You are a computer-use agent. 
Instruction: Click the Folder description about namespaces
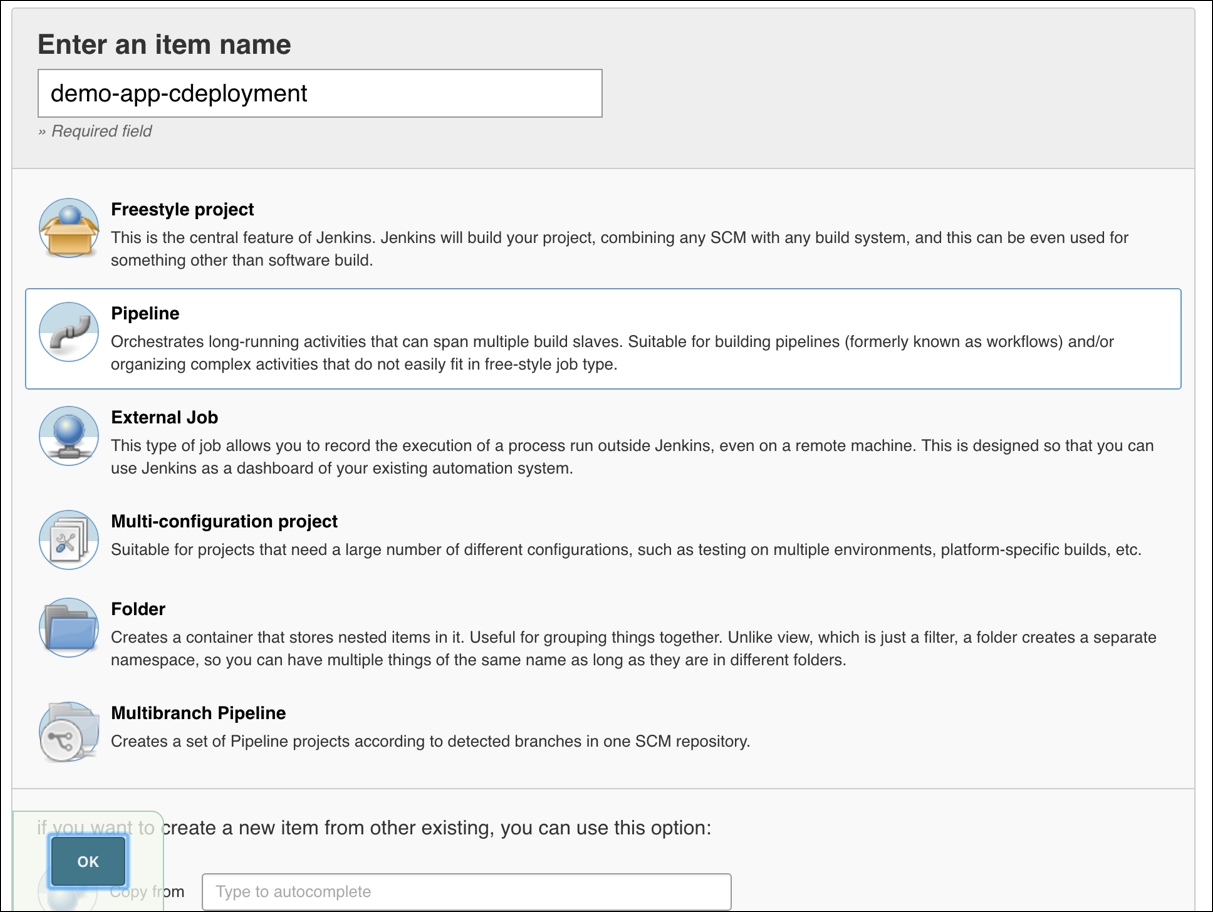tap(633, 649)
